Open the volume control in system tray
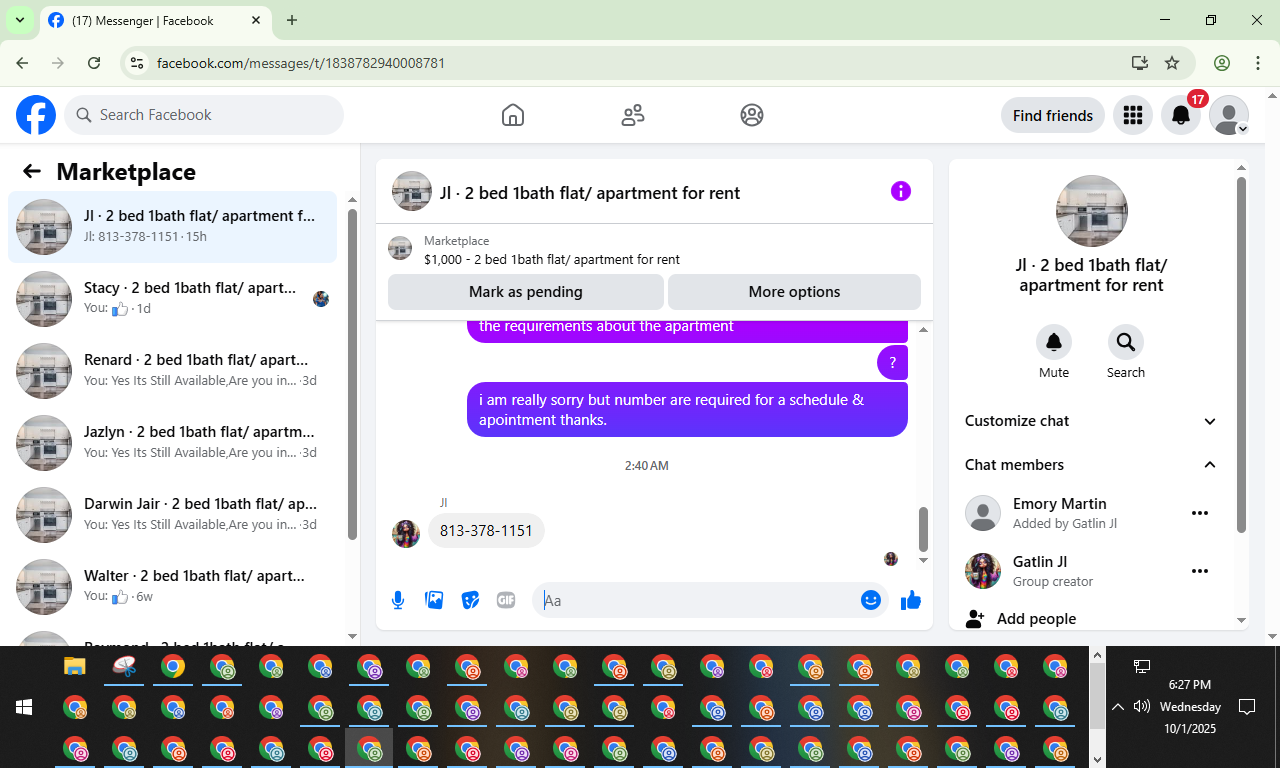The width and height of the screenshot is (1280, 768). 1142,707
